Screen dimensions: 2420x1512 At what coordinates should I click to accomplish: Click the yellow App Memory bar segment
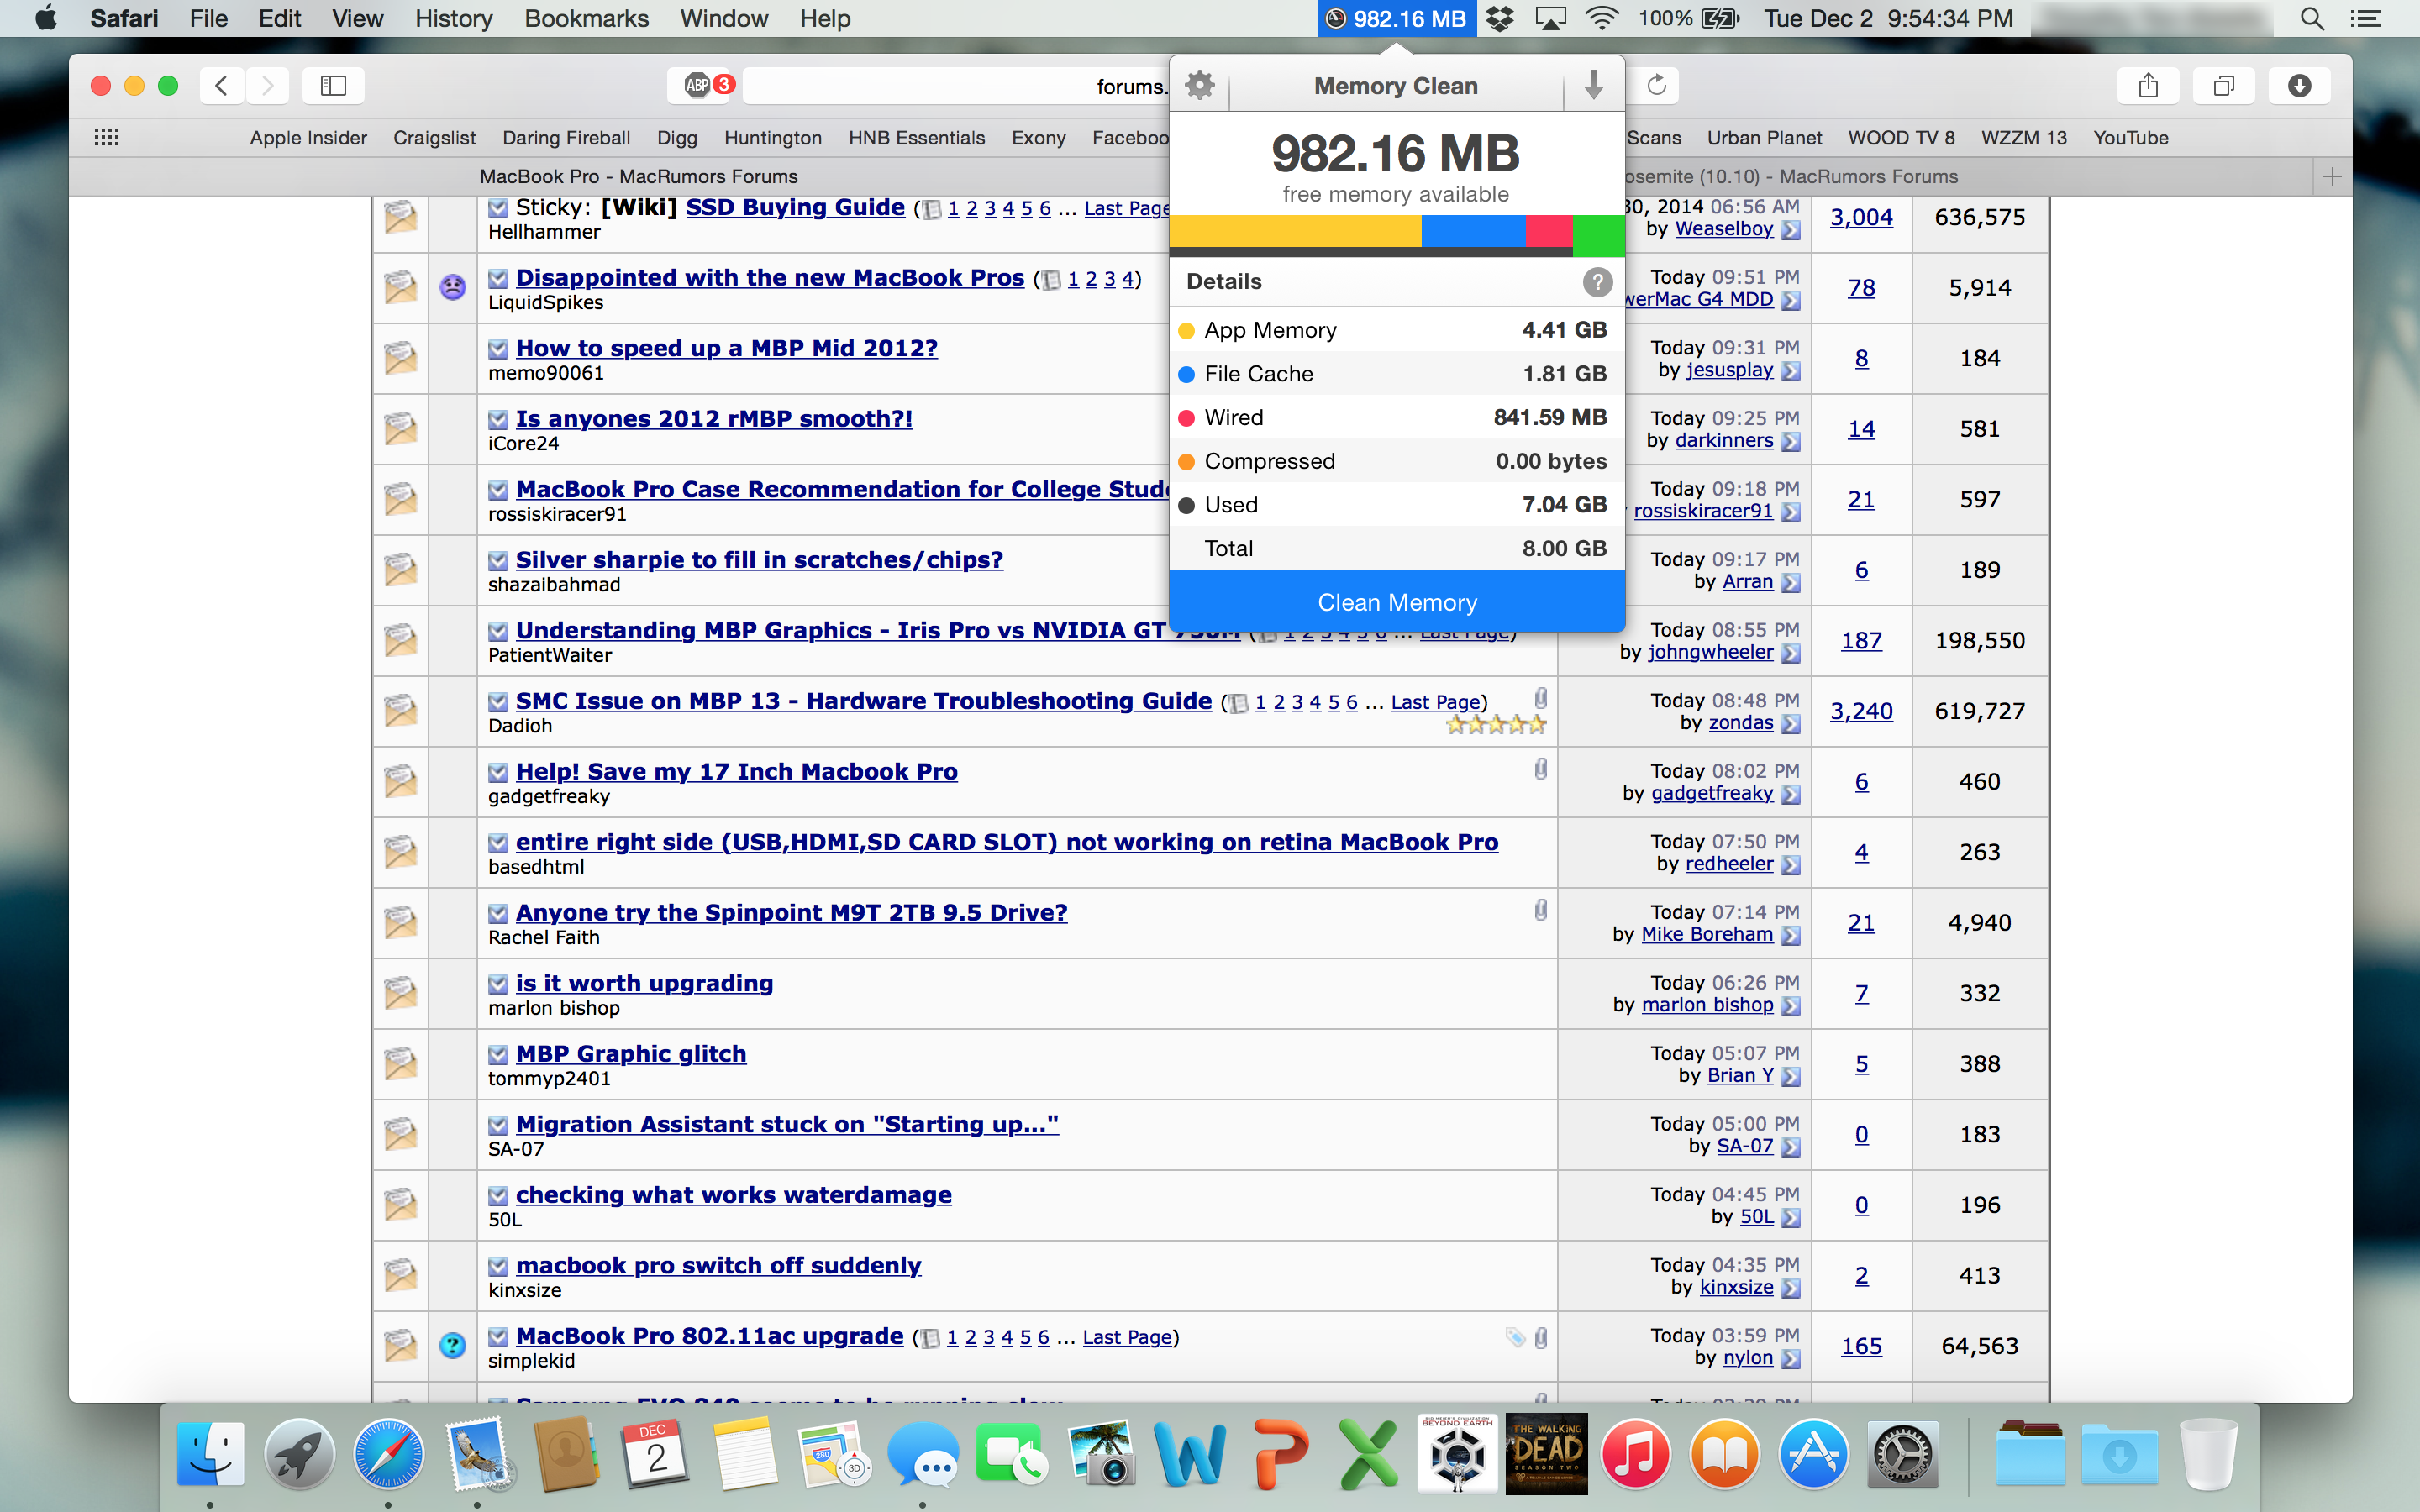click(x=1295, y=231)
